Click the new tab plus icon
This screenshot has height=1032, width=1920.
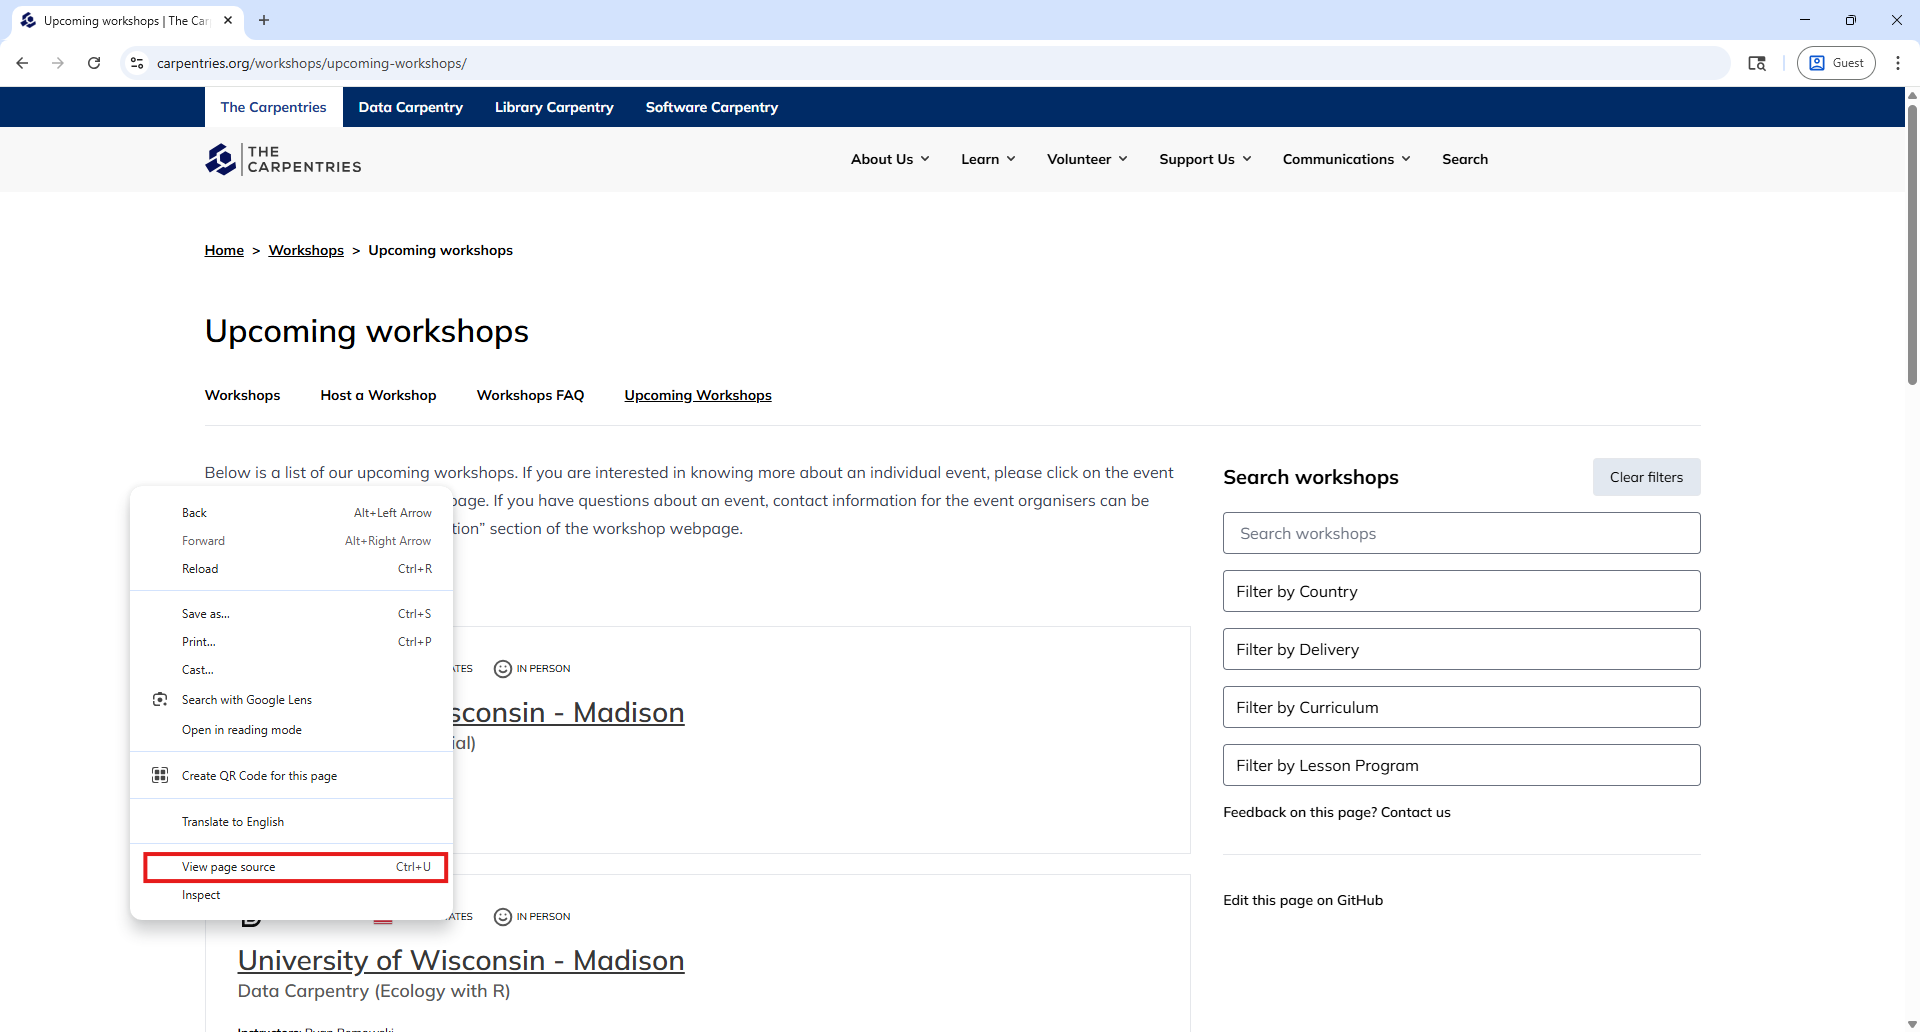point(264,20)
